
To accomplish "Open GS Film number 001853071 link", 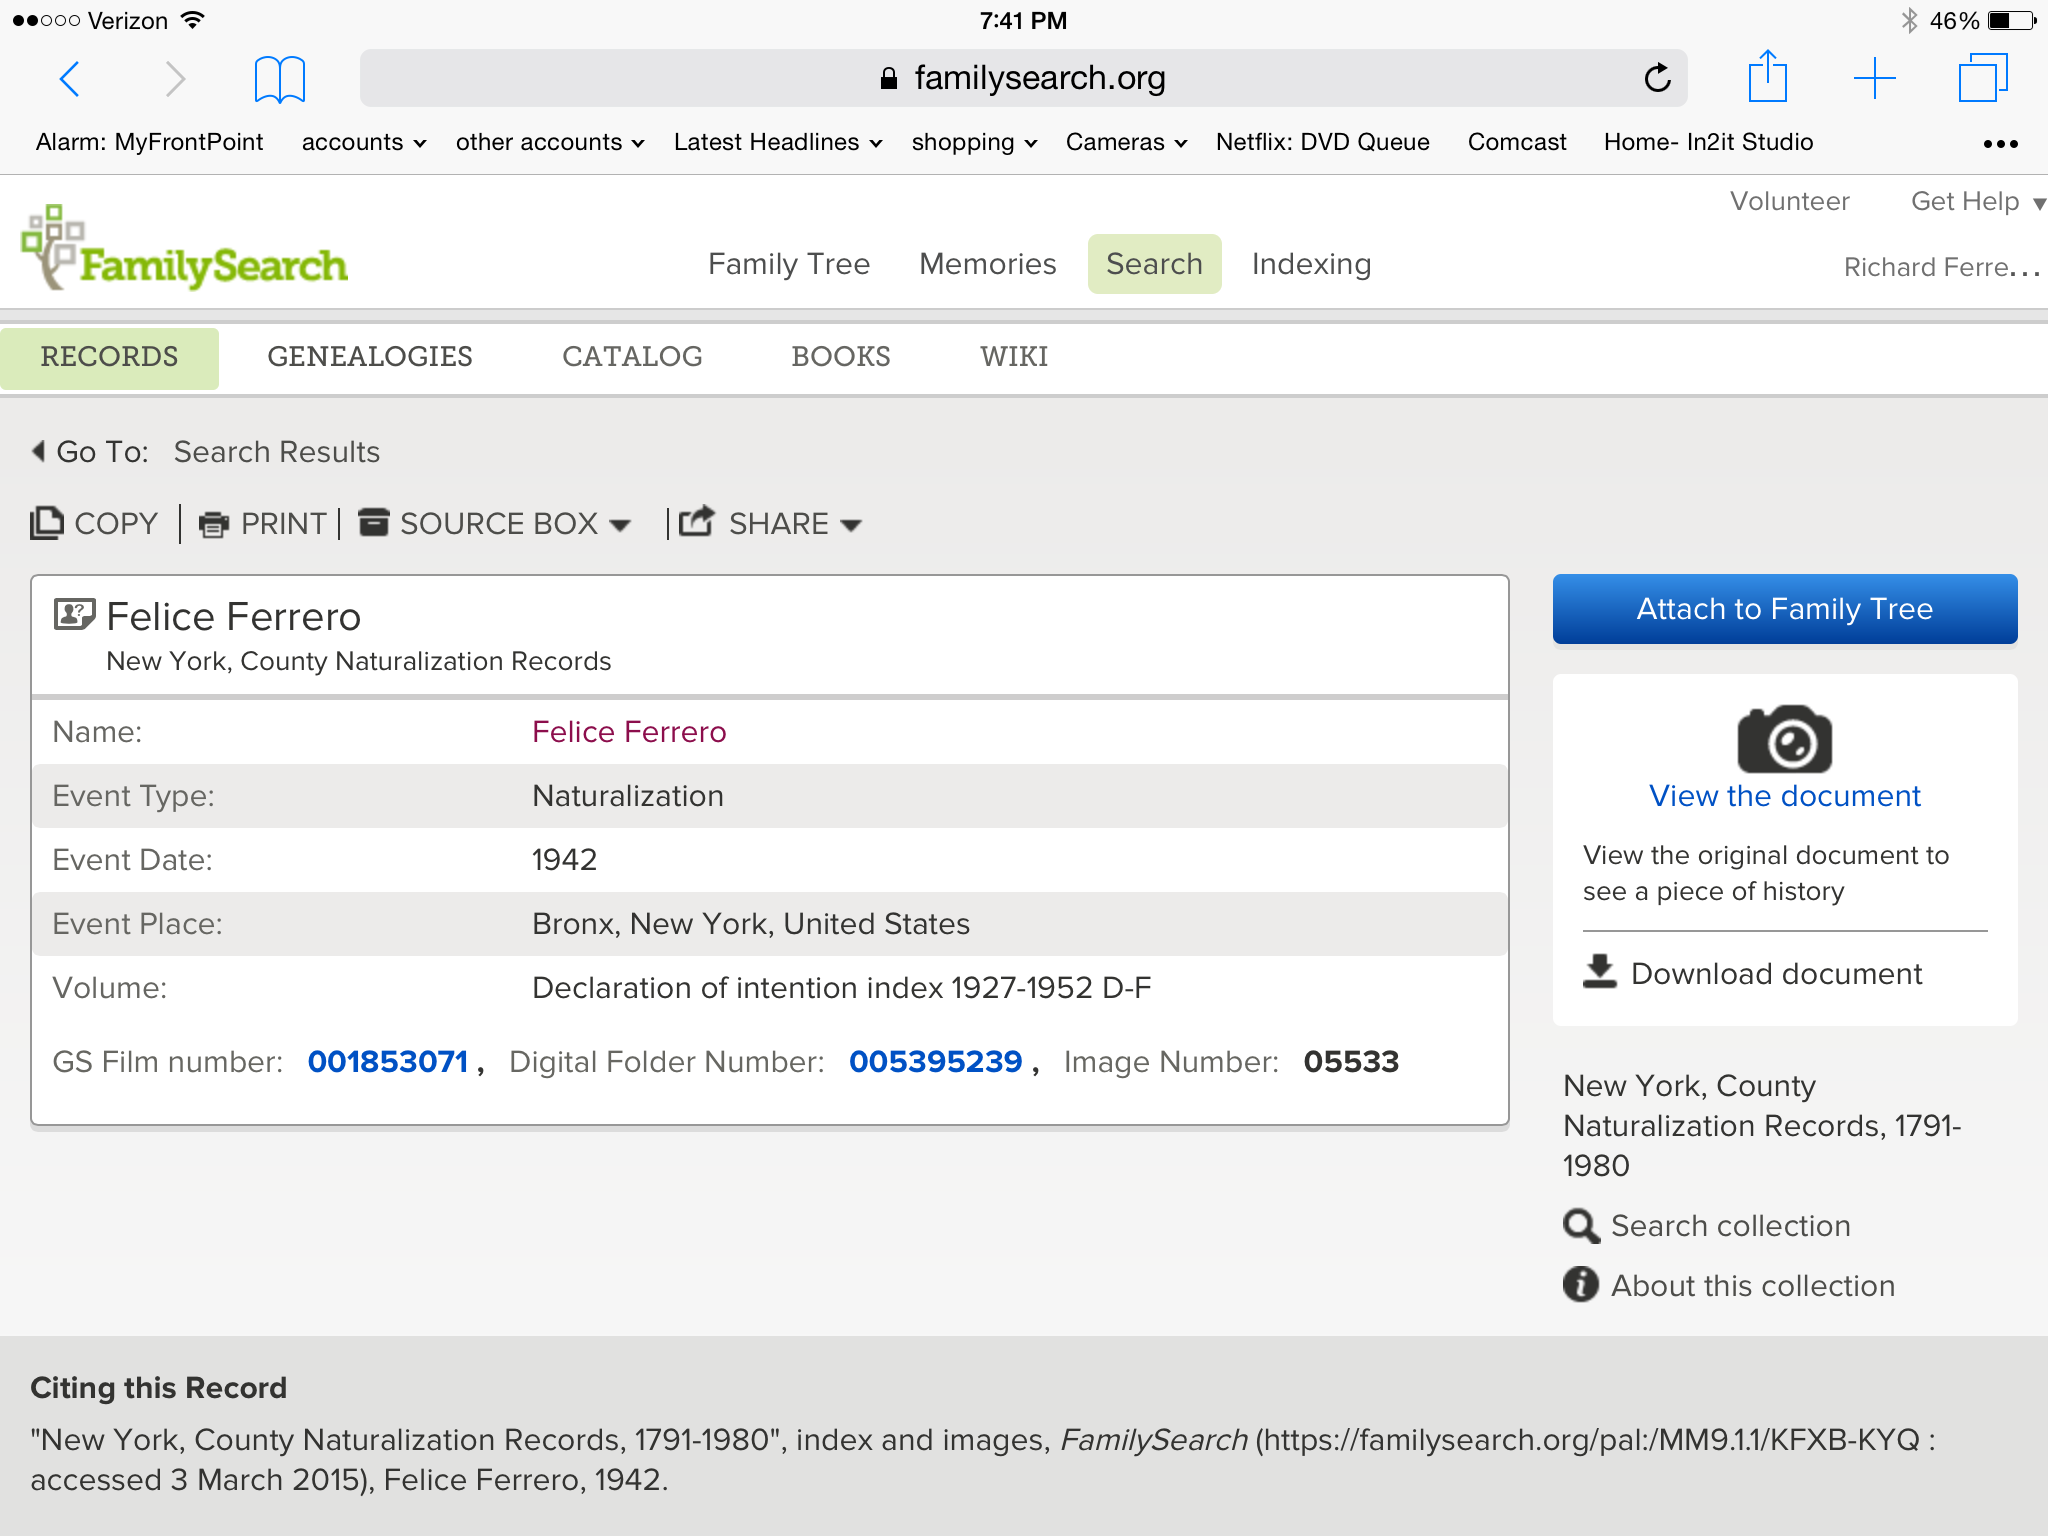I will tap(388, 1062).
